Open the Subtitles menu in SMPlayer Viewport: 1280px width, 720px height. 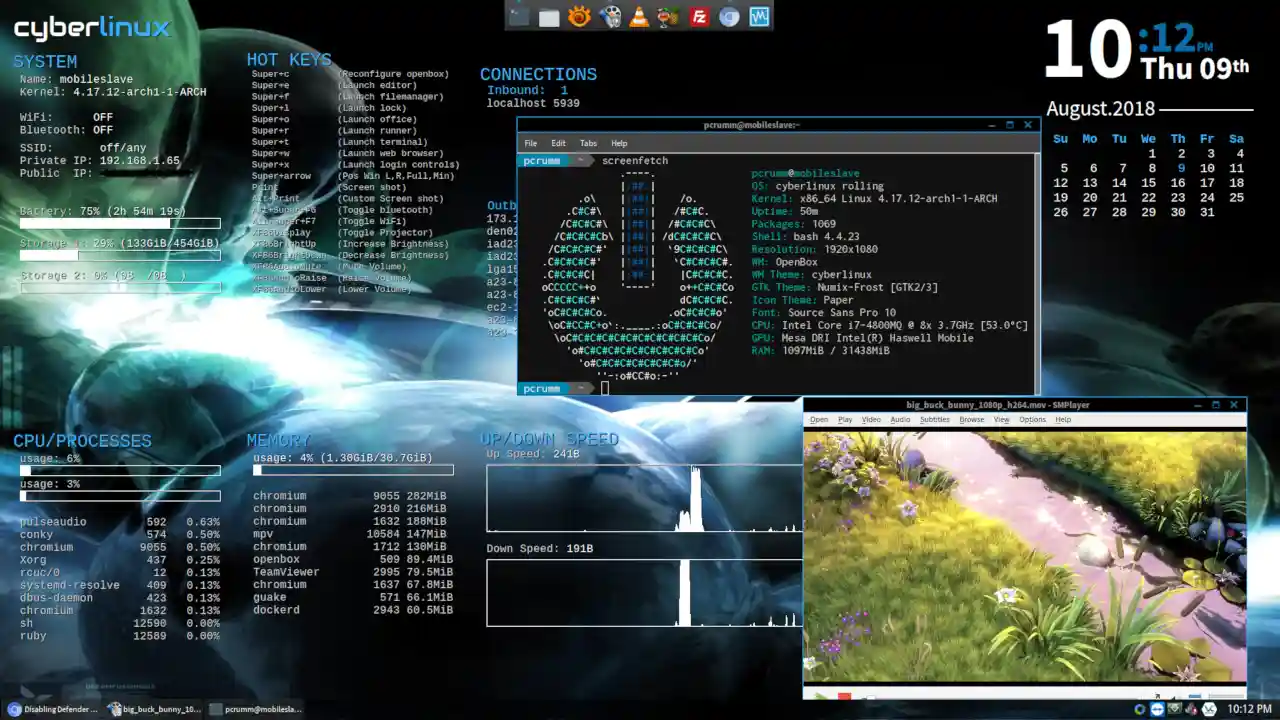tap(934, 419)
